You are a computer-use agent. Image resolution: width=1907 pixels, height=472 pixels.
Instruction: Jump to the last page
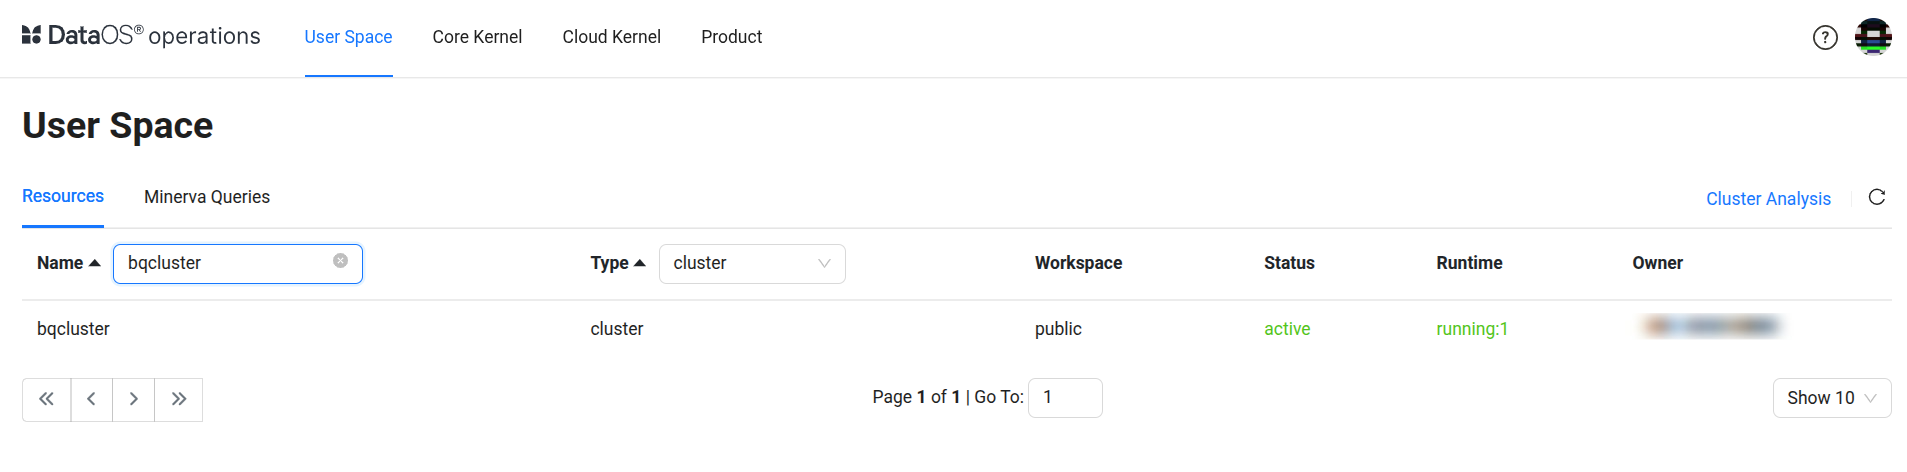[179, 399]
